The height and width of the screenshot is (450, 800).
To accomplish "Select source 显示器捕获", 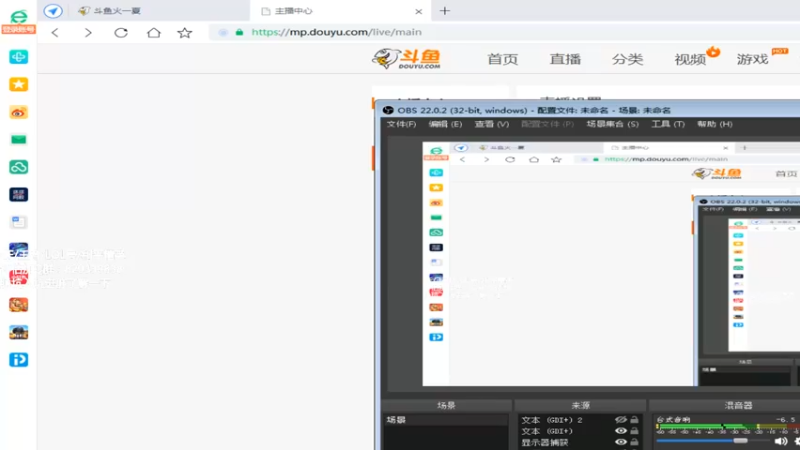I will pos(544,442).
